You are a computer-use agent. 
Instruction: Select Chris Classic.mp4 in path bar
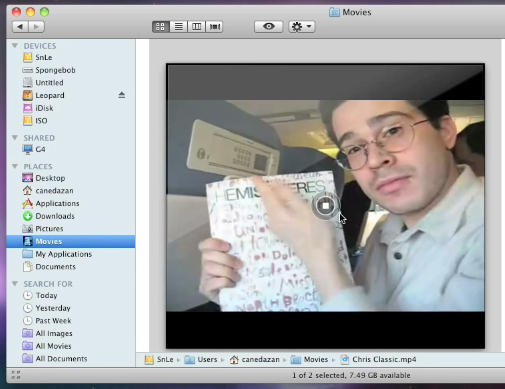(x=378, y=360)
